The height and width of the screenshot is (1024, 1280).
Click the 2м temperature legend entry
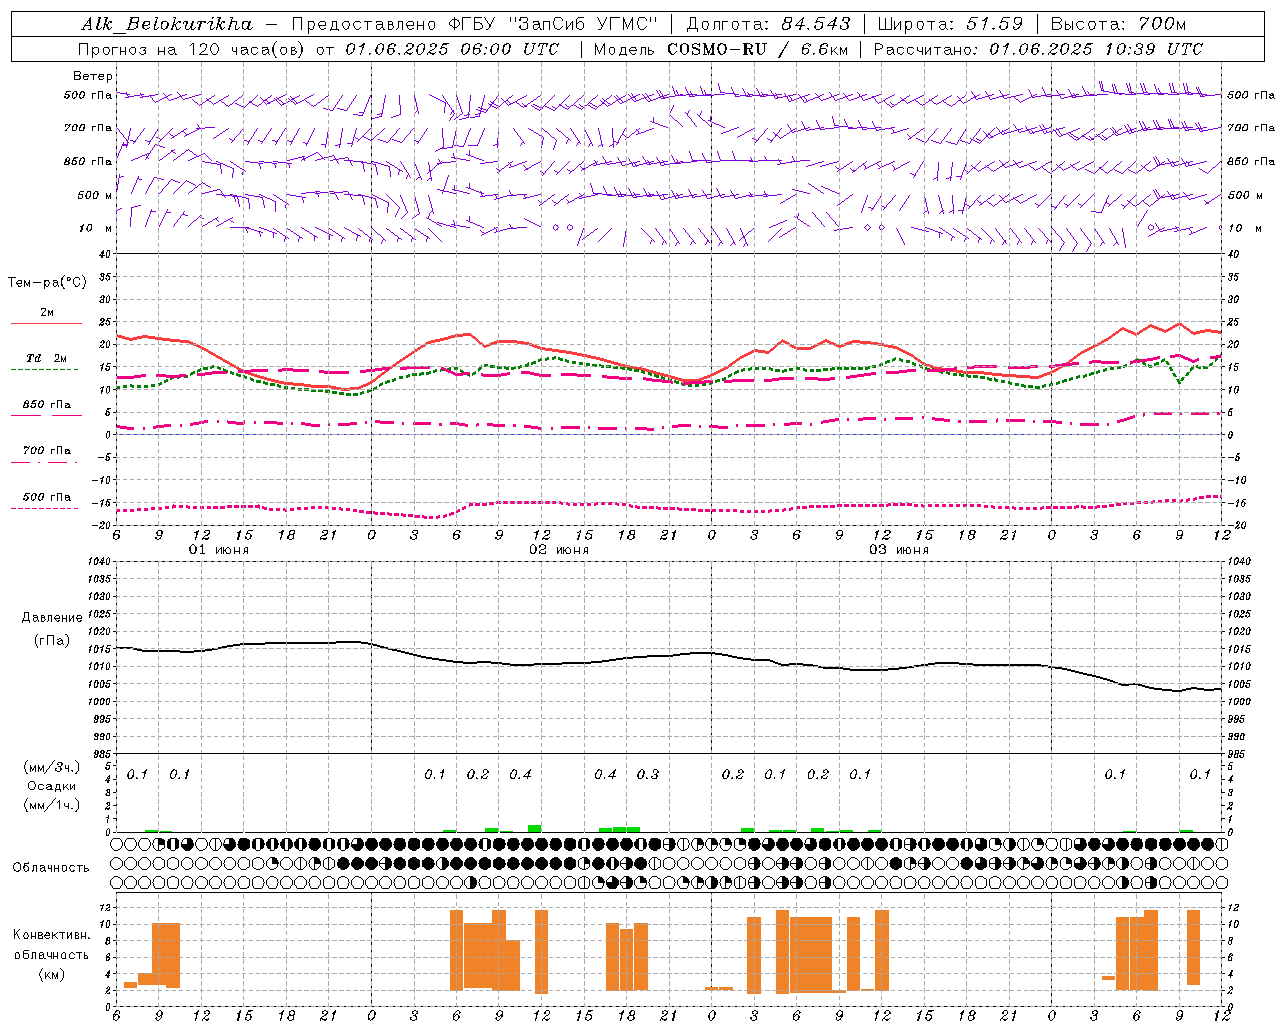[47, 313]
